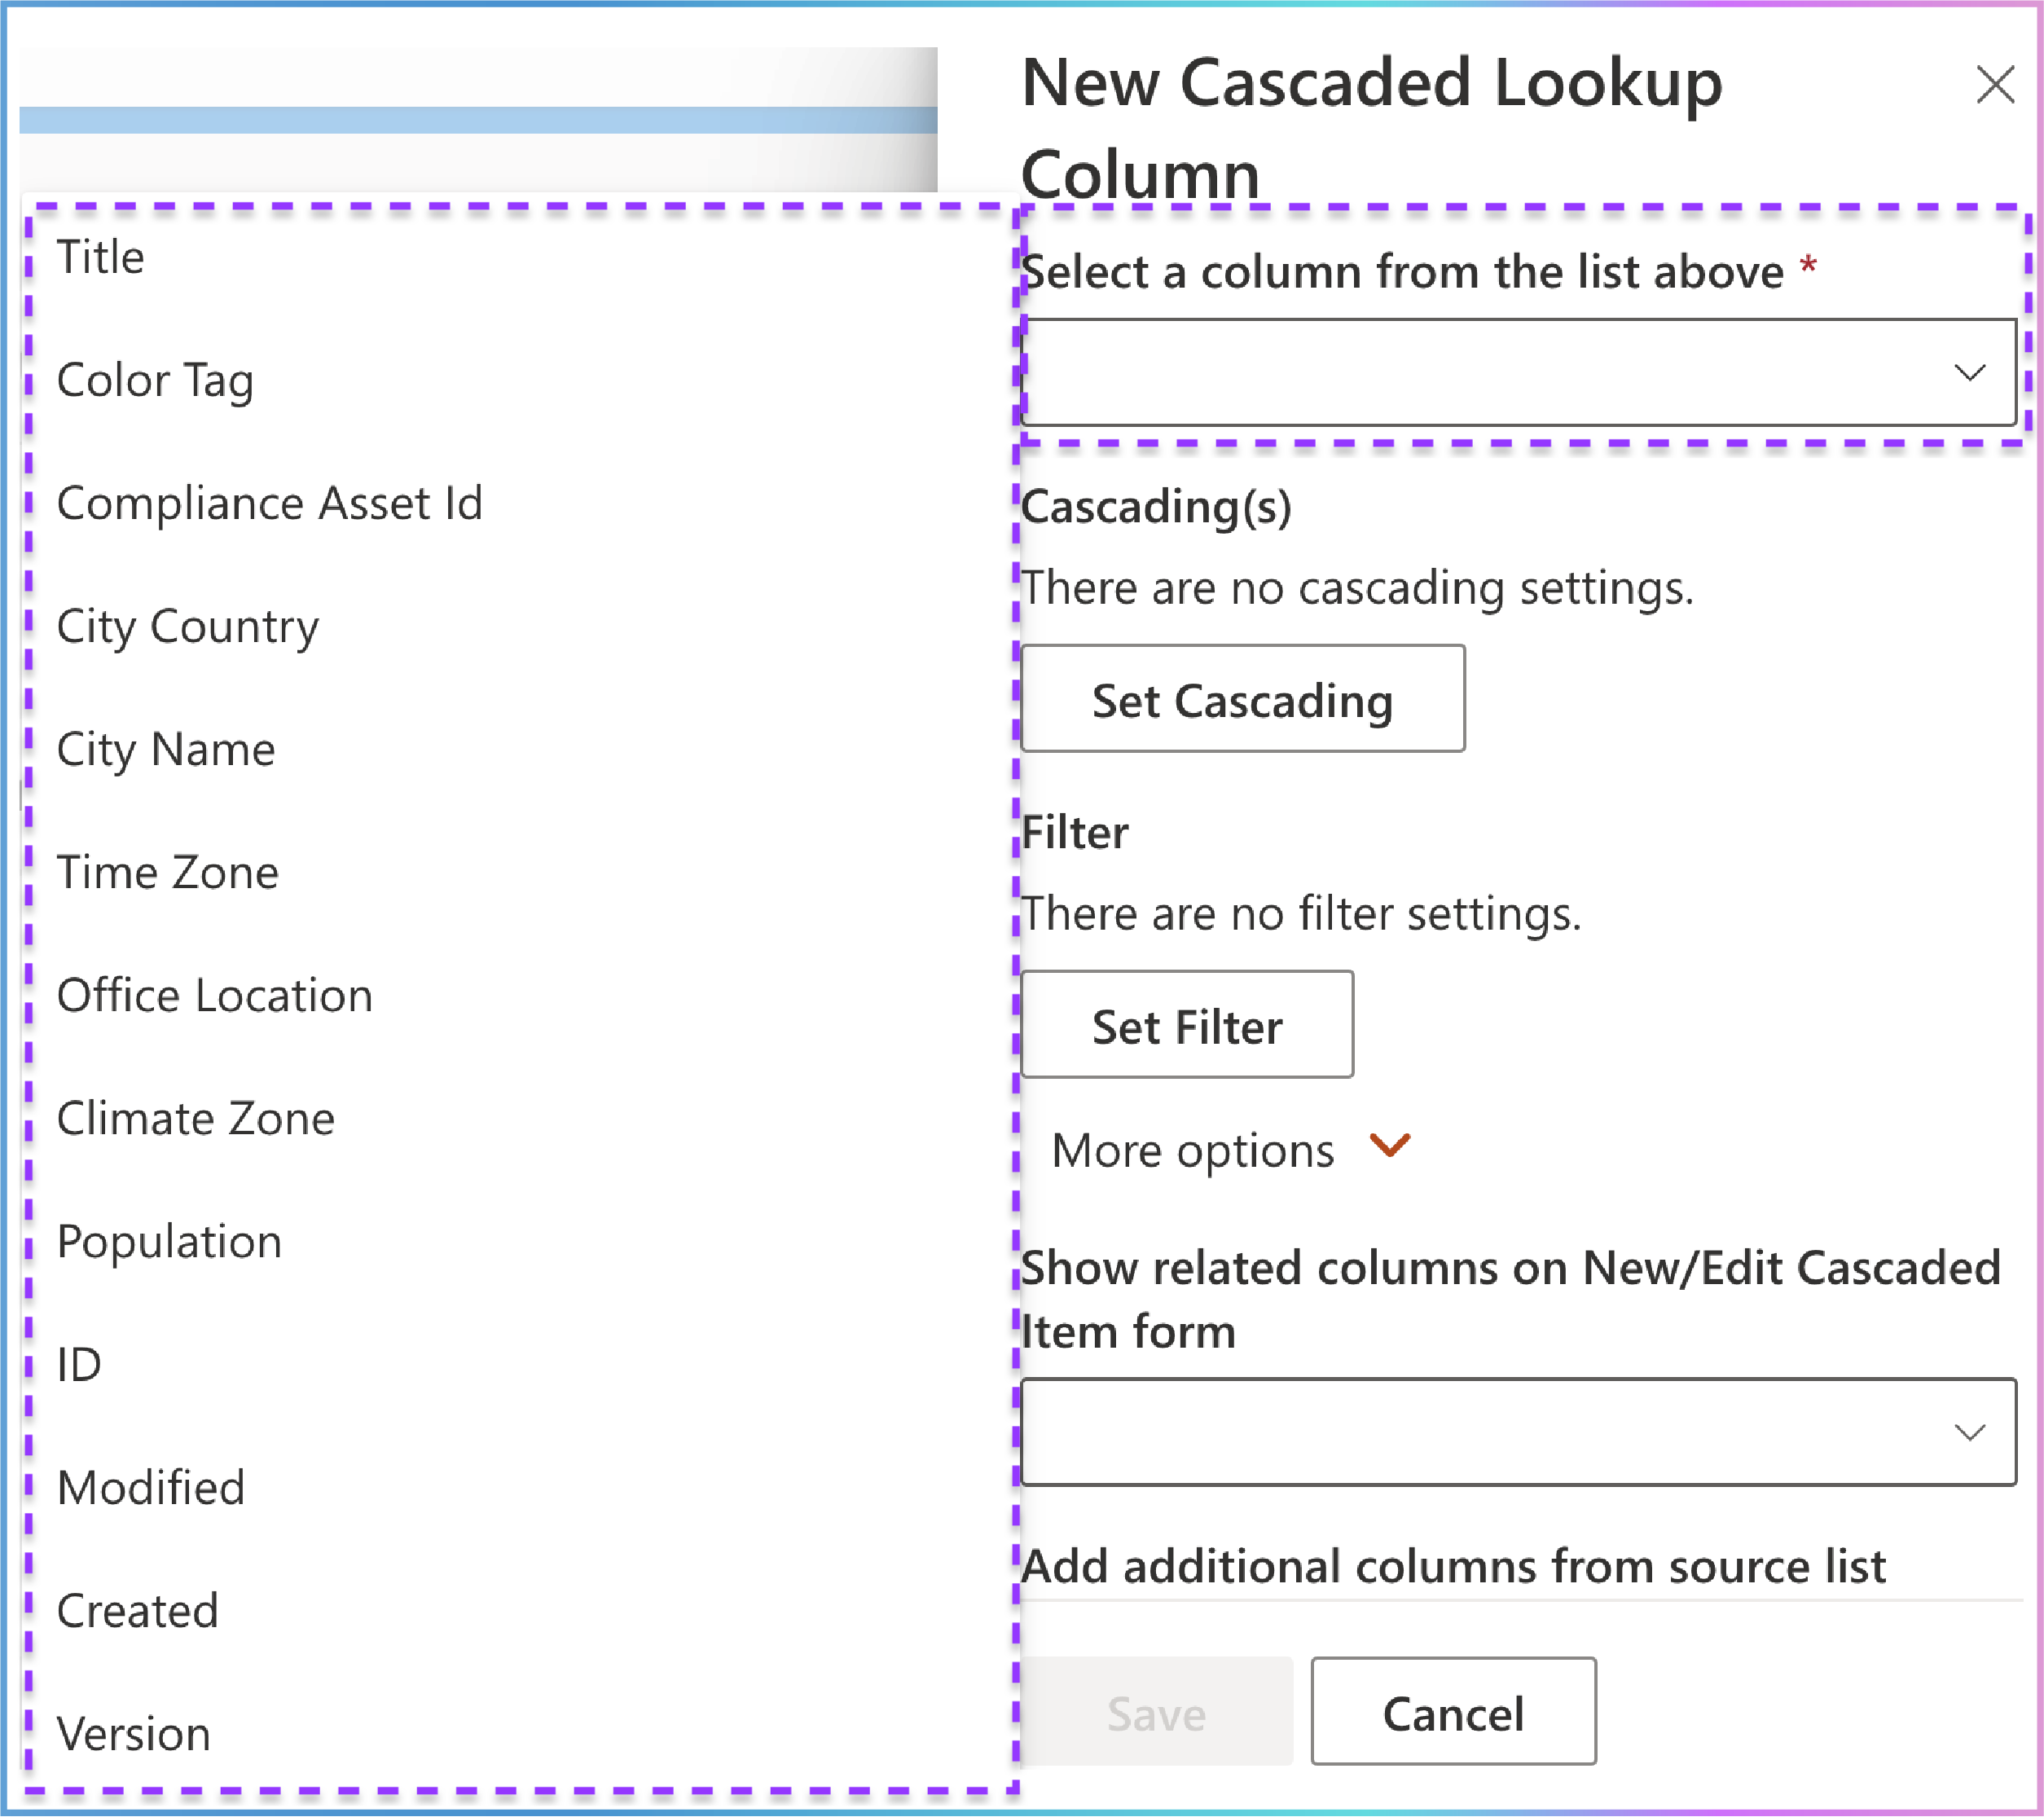Close the New Cascaded Lookup Column panel
The height and width of the screenshot is (1817, 2044).
[1995, 85]
